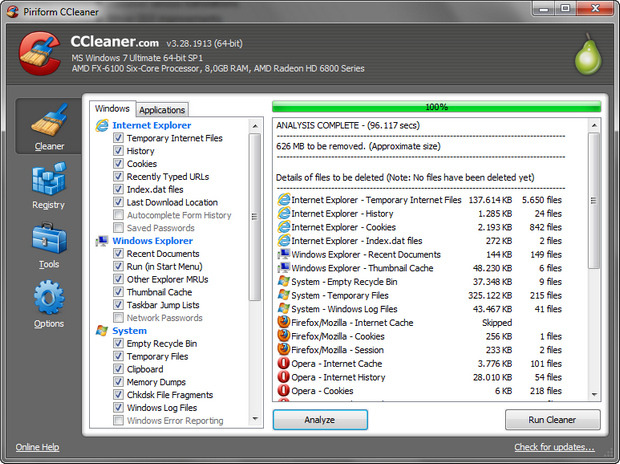620x464 pixels.
Task: Select the System category header
Action: click(129, 331)
